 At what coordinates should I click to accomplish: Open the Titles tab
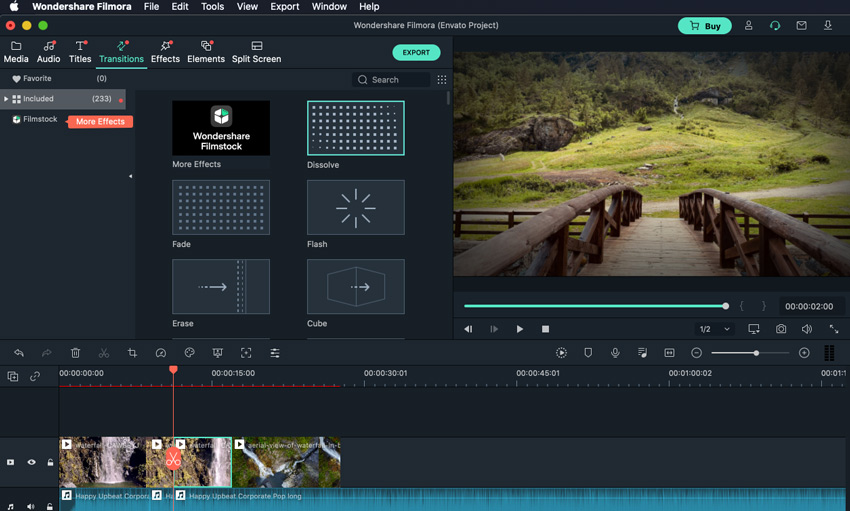tap(80, 52)
